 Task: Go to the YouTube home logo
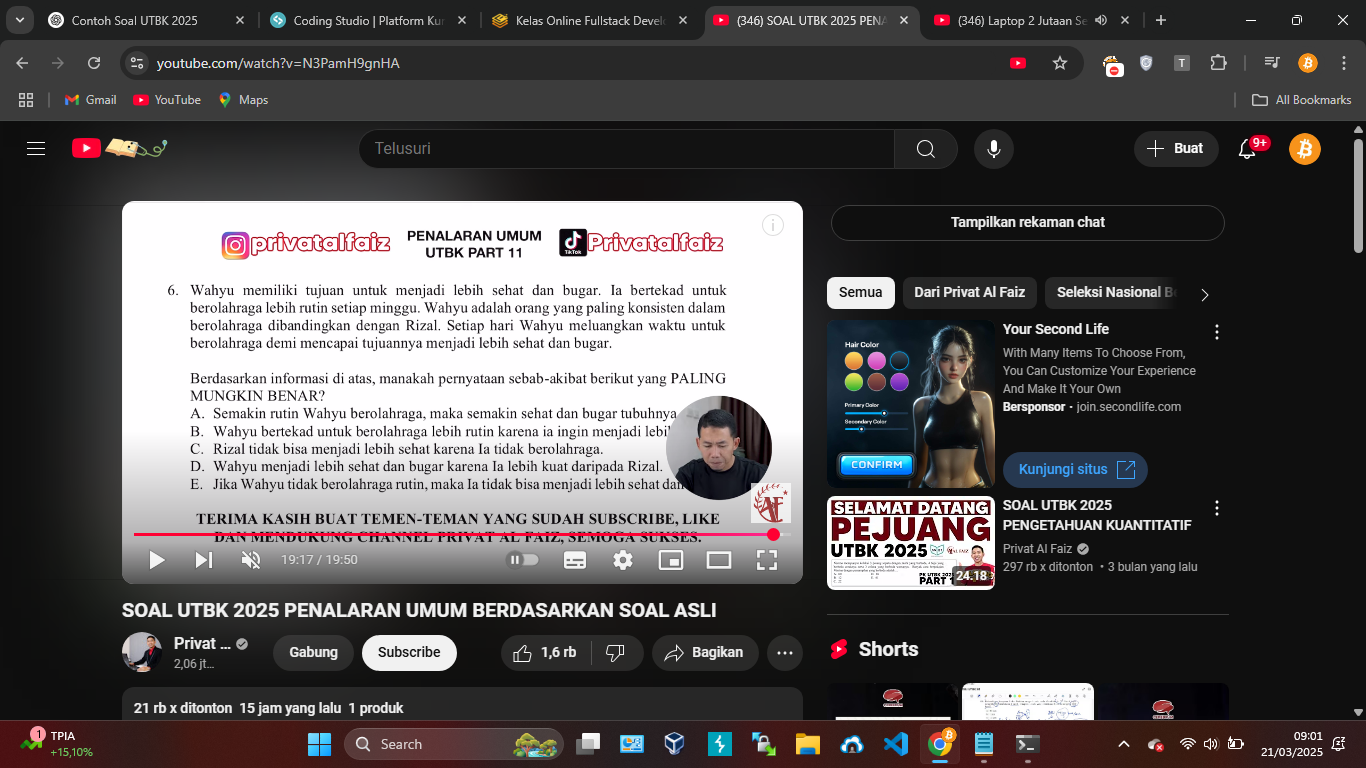(119, 148)
